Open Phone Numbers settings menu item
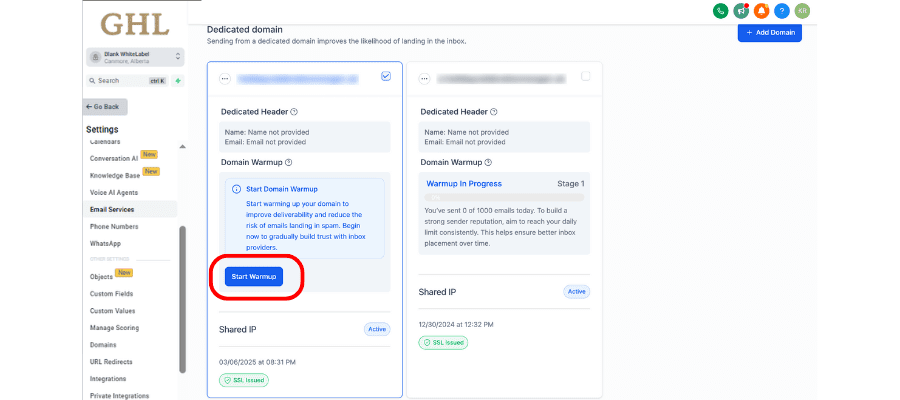 (x=114, y=227)
